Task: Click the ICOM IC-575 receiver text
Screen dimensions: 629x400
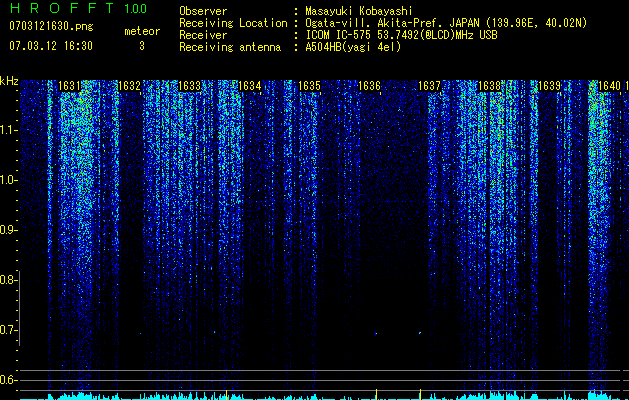Action: (401, 35)
